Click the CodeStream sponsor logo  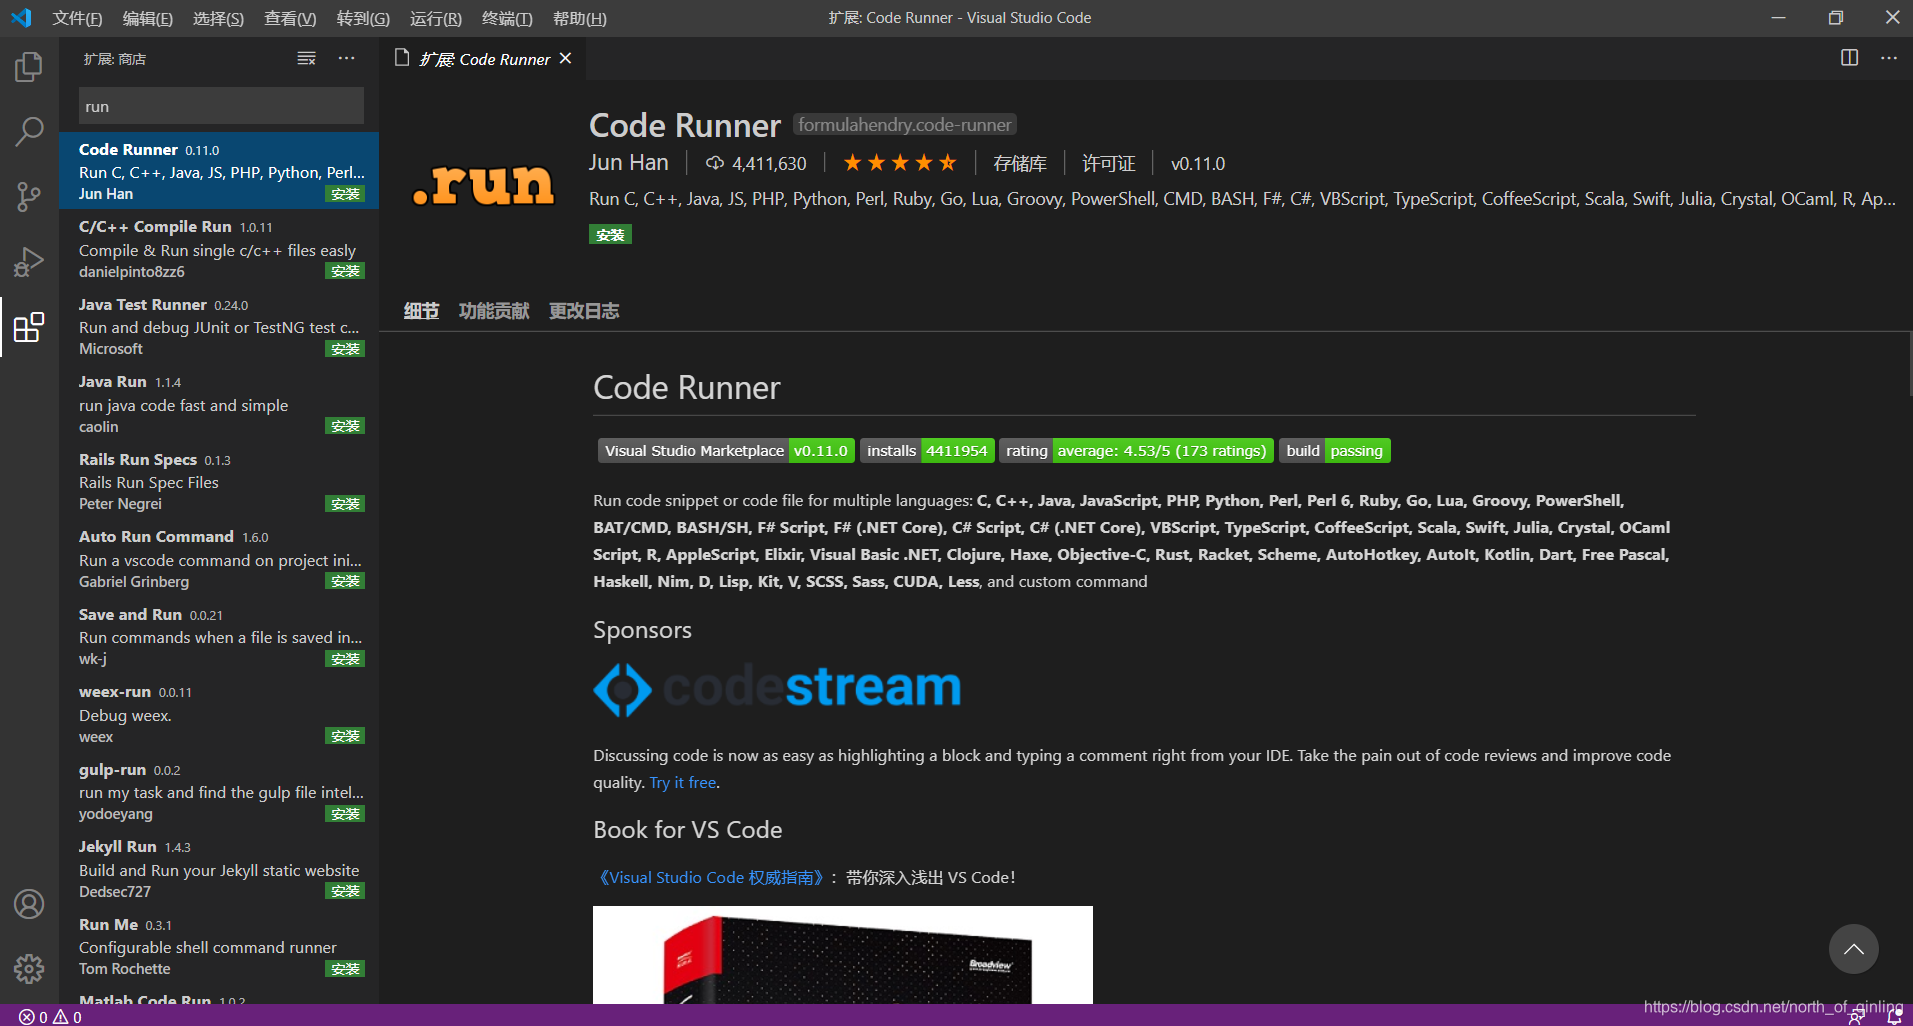coord(777,688)
